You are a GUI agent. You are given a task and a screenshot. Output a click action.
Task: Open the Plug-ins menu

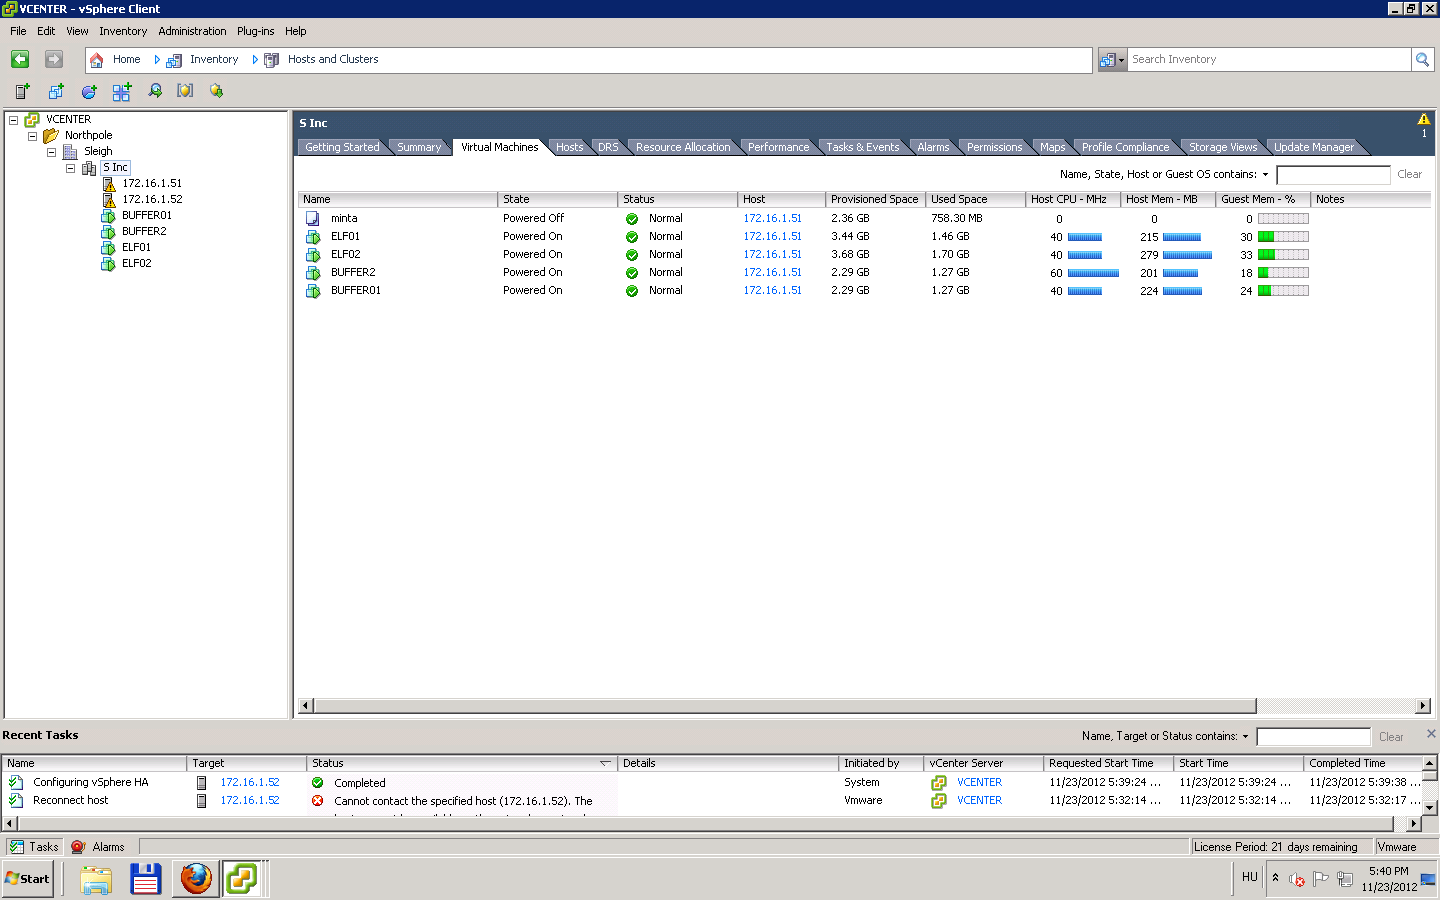(x=255, y=31)
